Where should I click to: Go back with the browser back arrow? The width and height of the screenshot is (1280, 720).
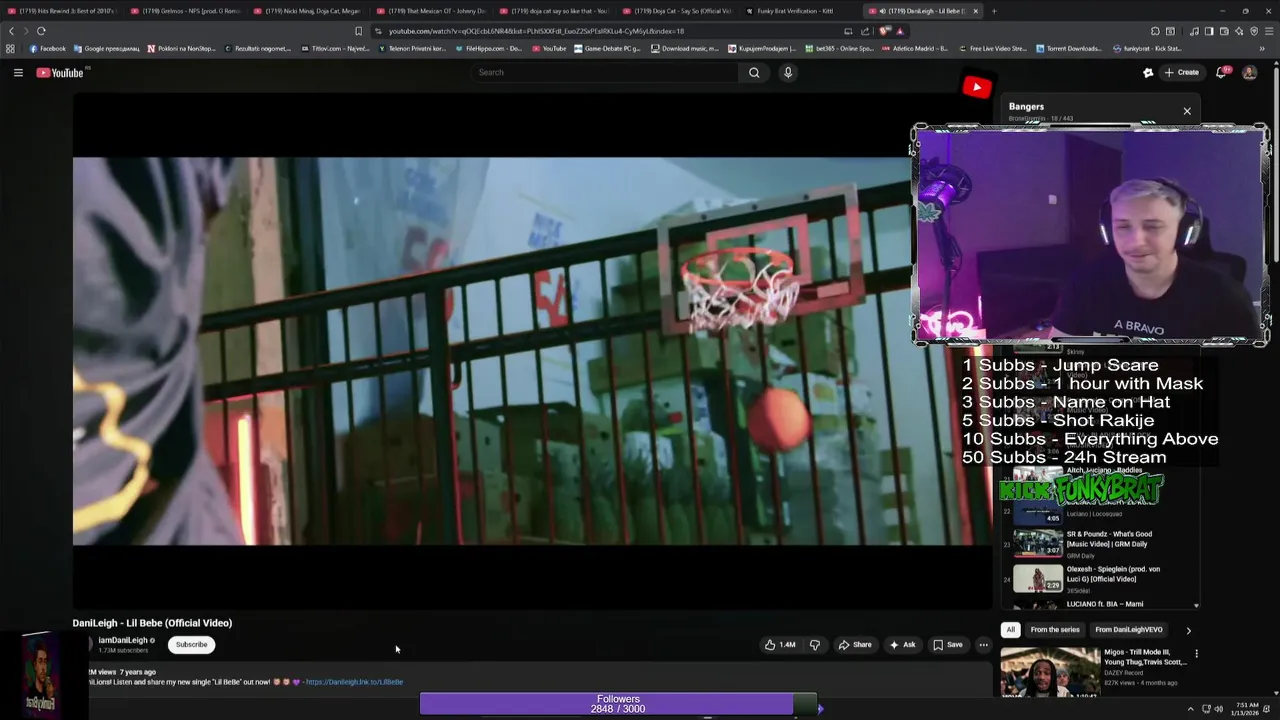coord(12,31)
